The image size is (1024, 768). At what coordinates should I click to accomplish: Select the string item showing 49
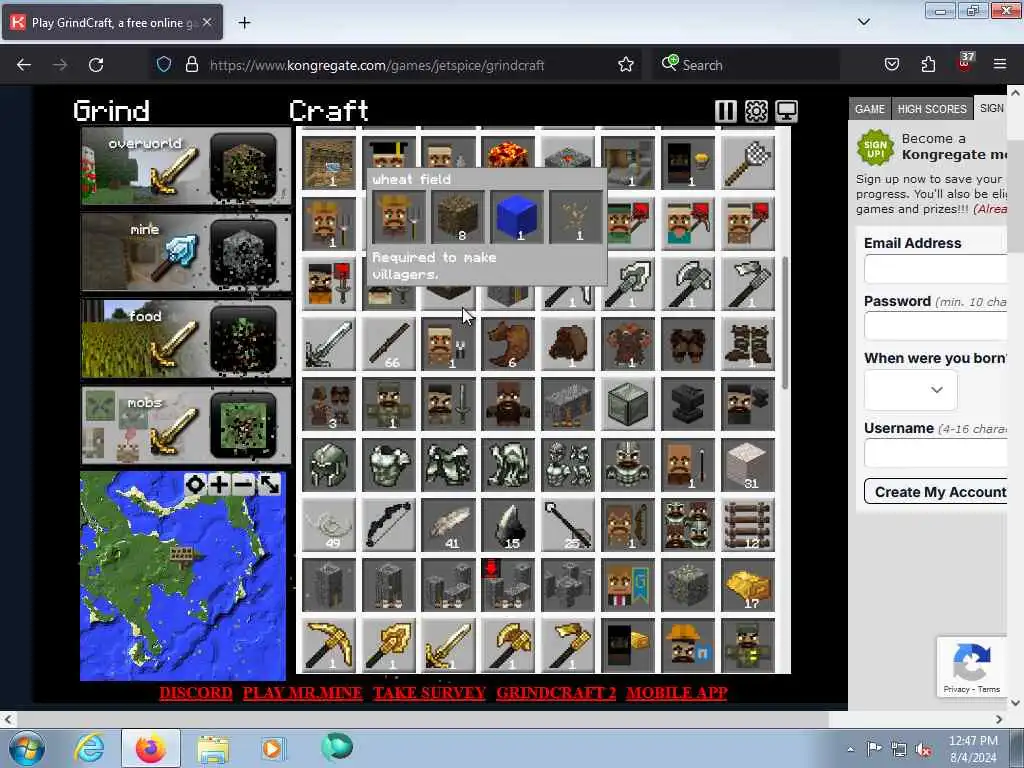click(x=329, y=525)
